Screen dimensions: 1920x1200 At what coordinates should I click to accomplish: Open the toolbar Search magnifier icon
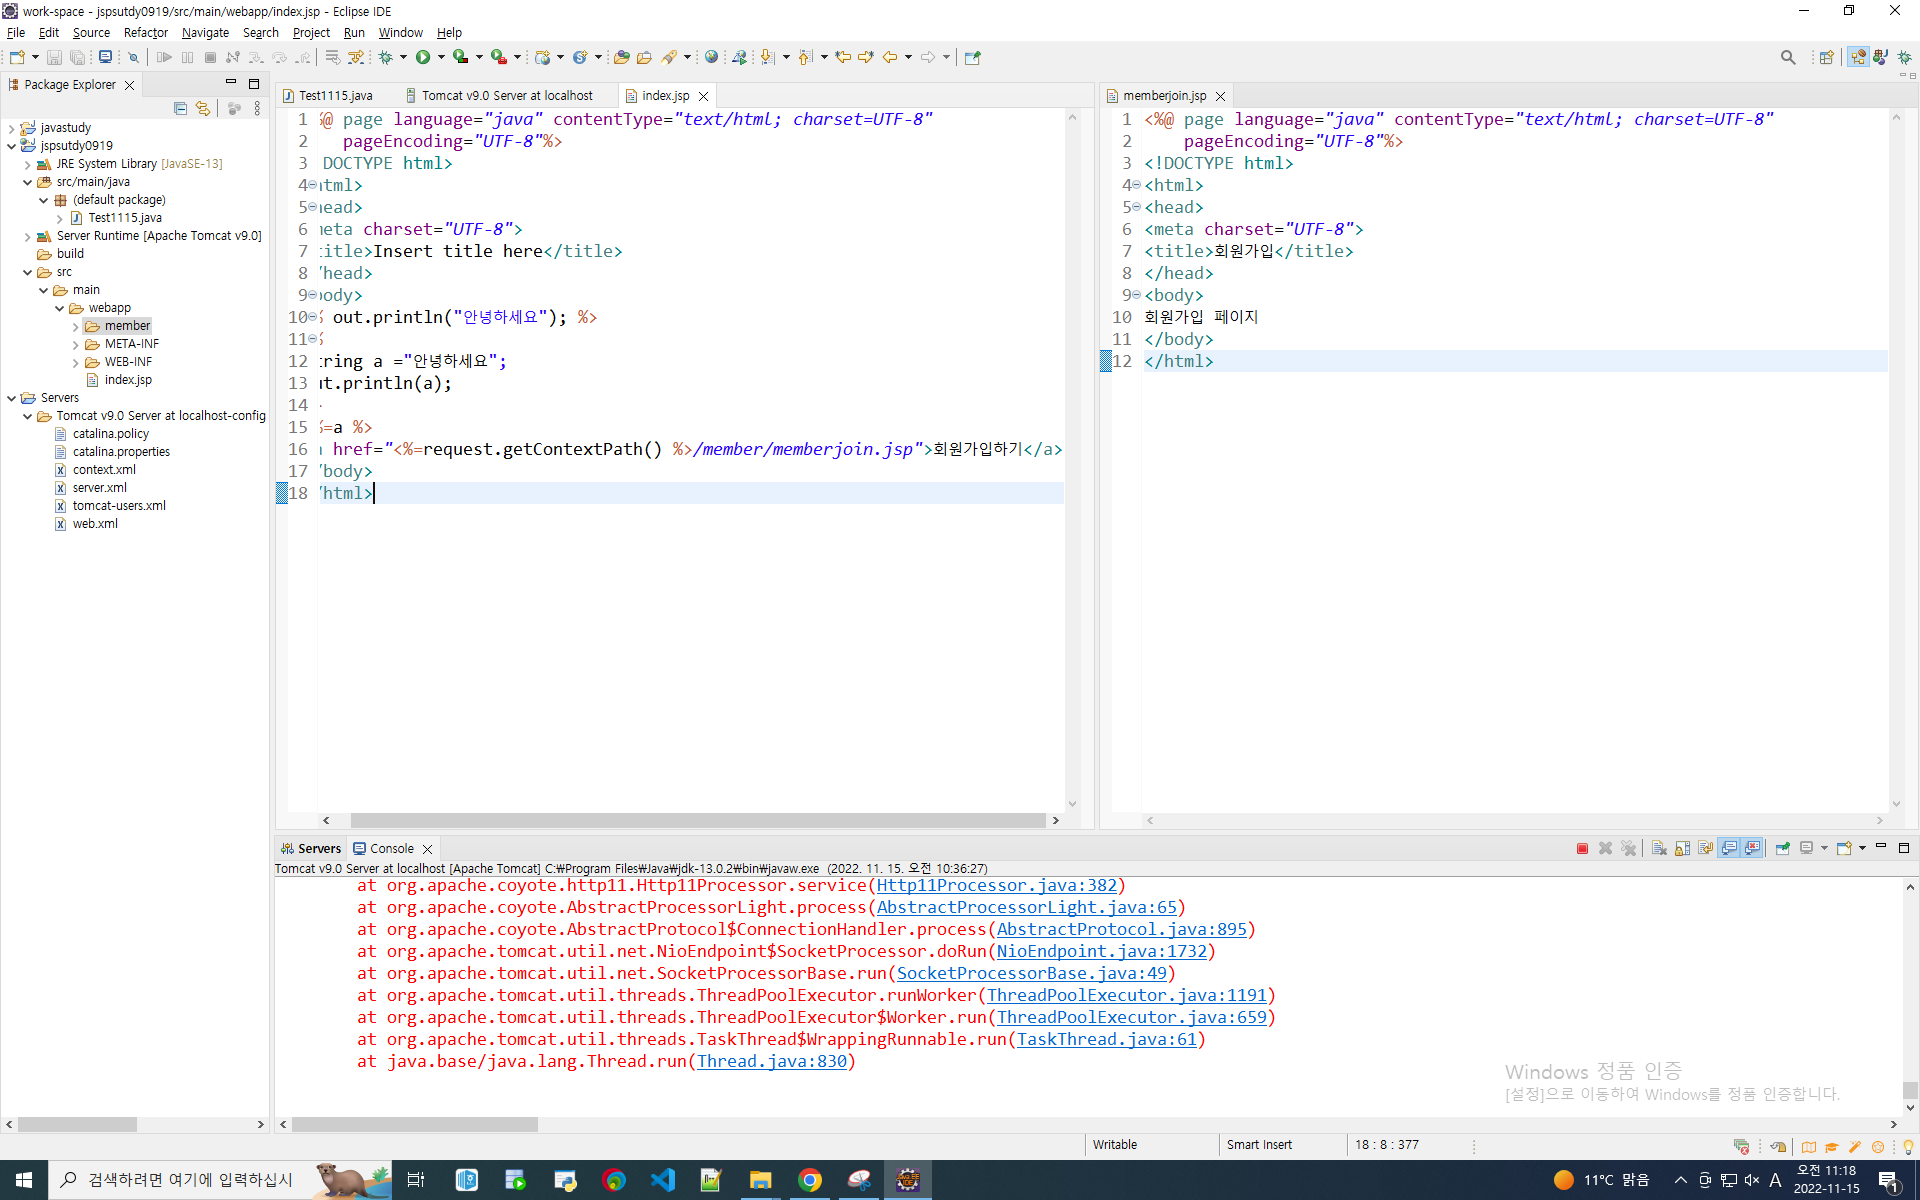tap(1788, 57)
